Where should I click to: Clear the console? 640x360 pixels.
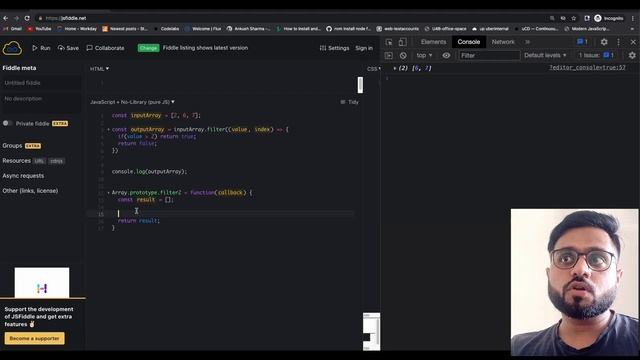click(403, 55)
